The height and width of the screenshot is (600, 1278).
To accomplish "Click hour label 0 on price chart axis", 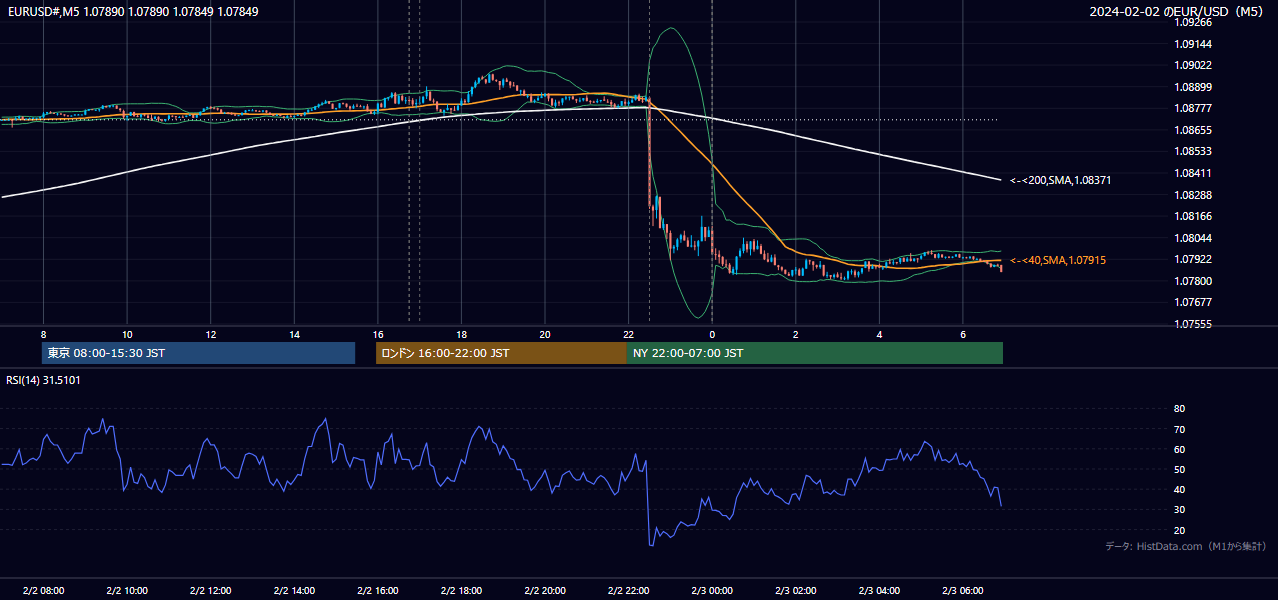I will tap(712, 334).
